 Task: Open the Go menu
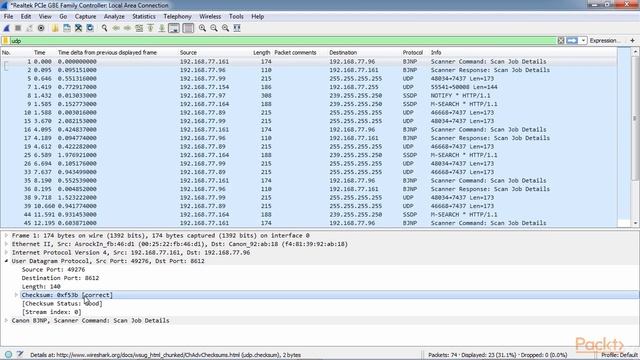(x=63, y=16)
